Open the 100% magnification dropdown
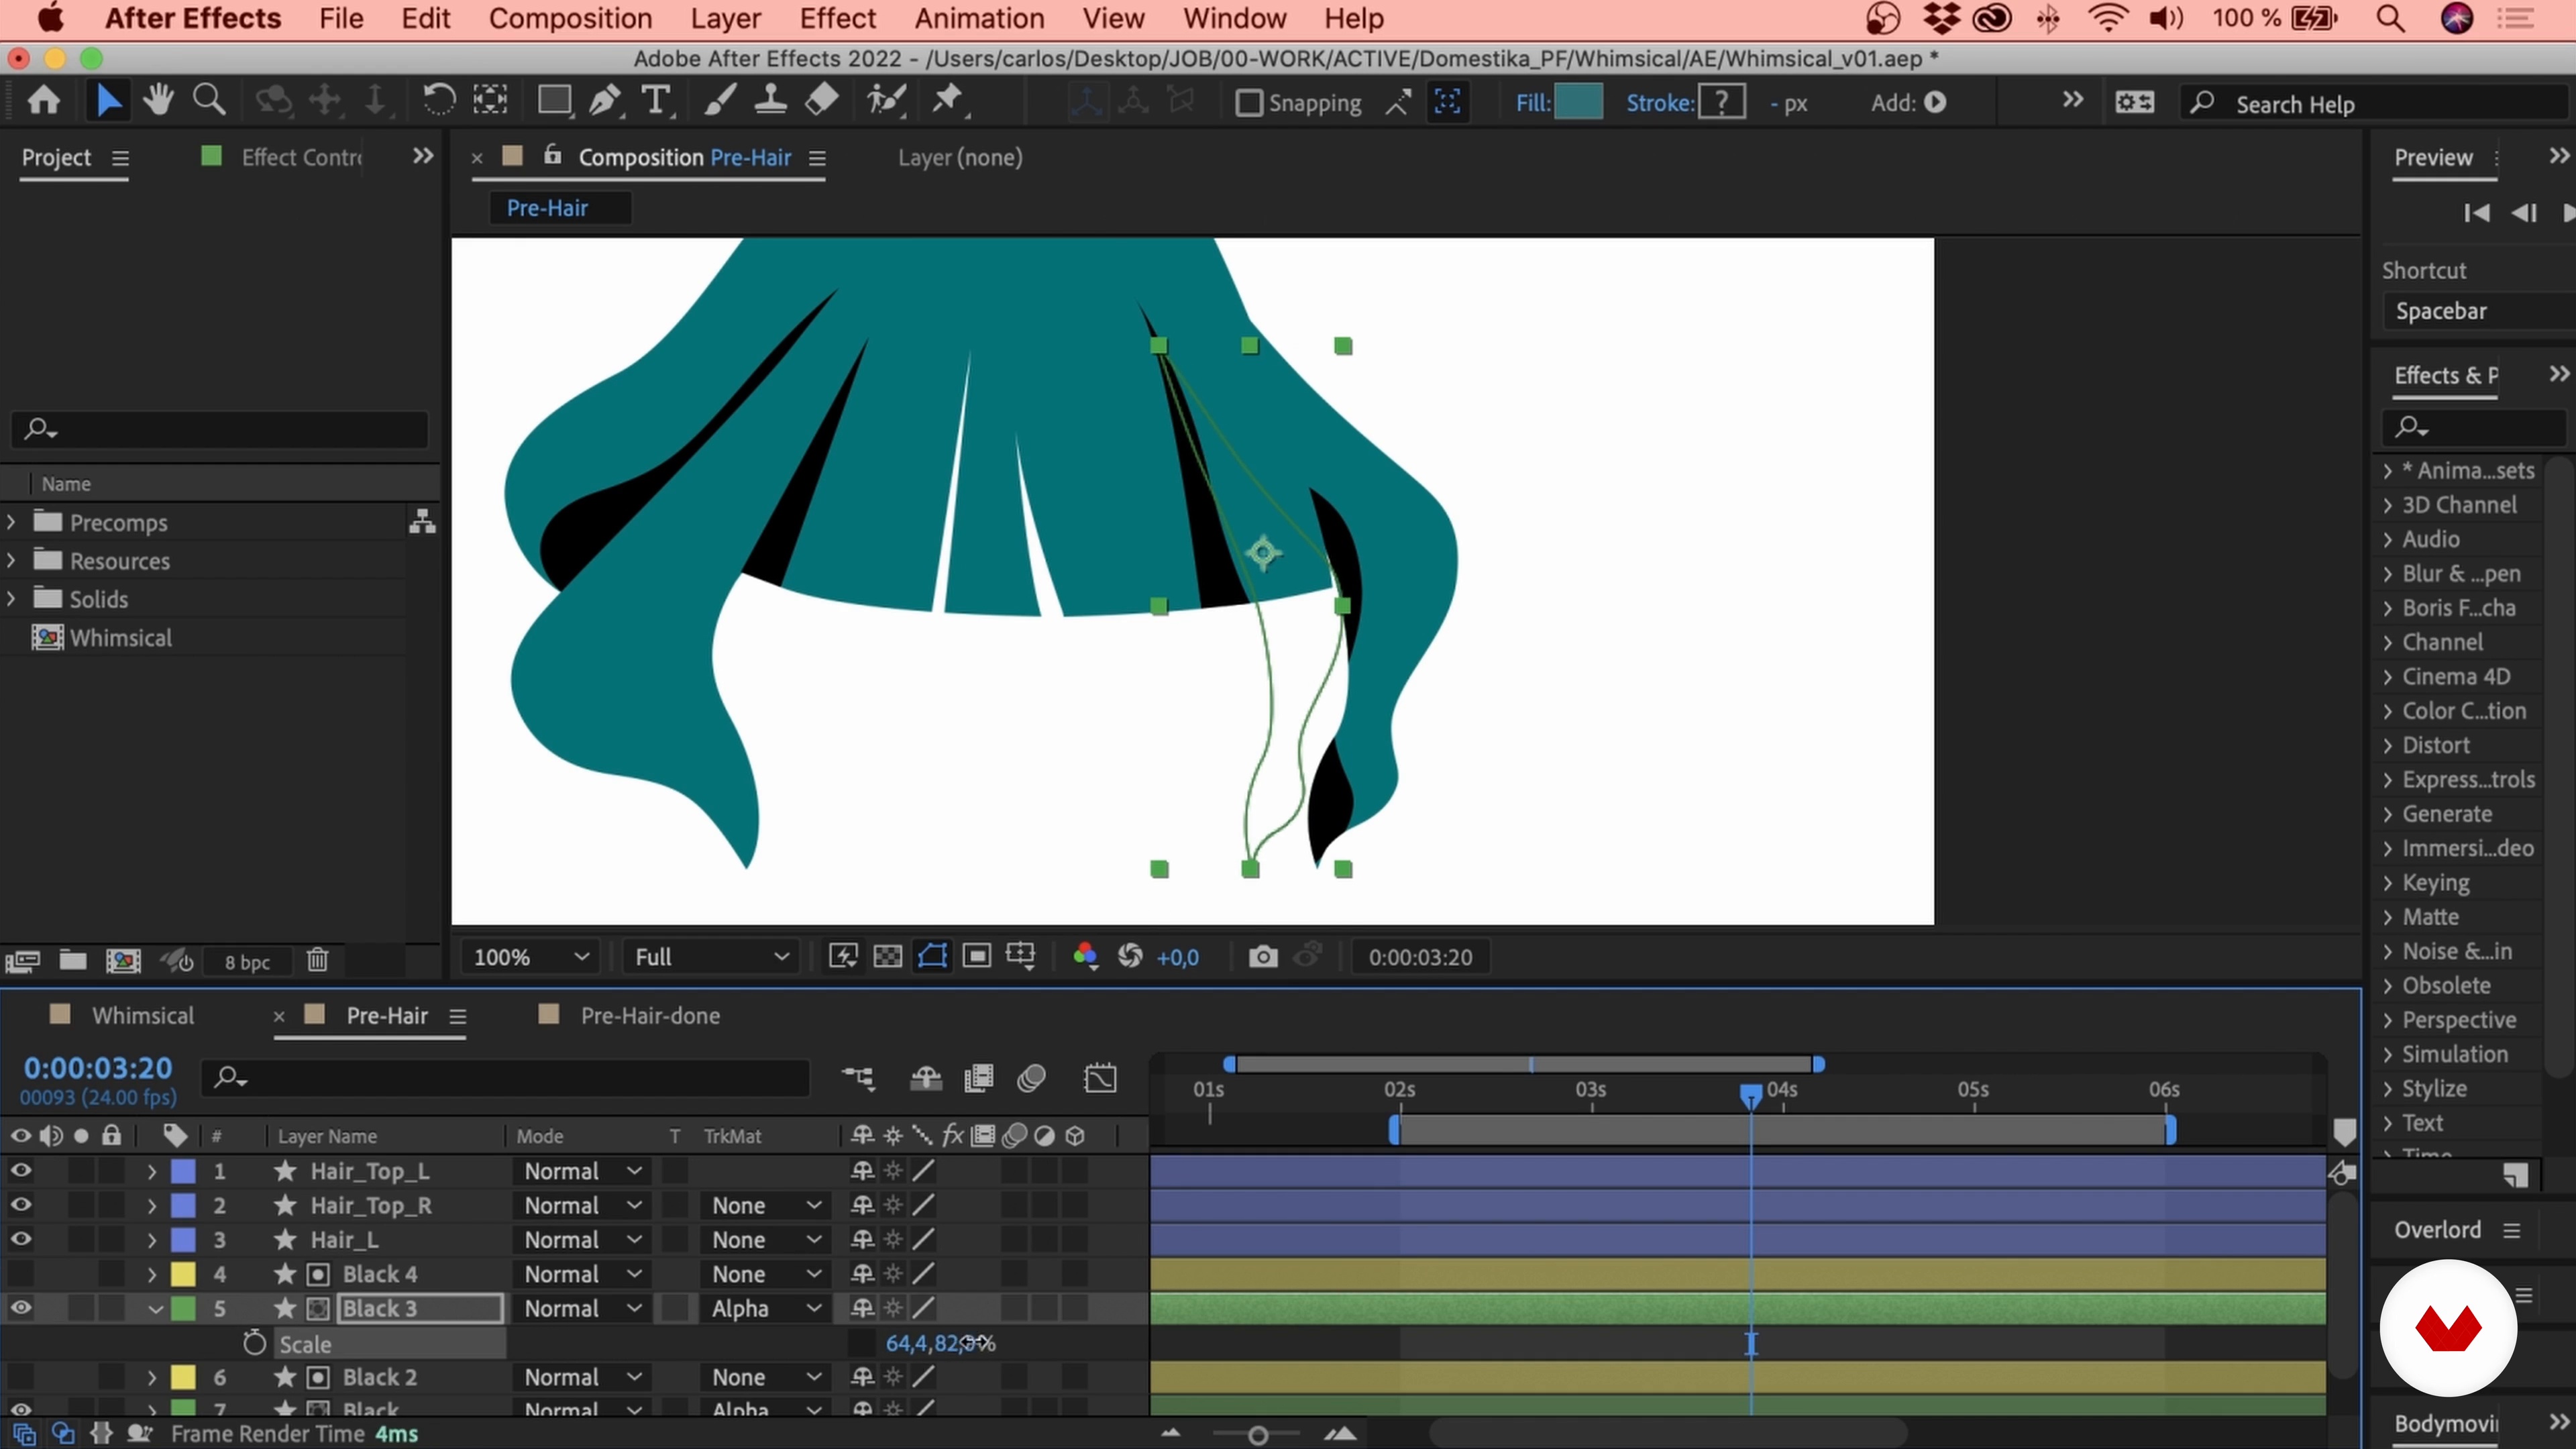The image size is (2576, 1449). coord(530,957)
